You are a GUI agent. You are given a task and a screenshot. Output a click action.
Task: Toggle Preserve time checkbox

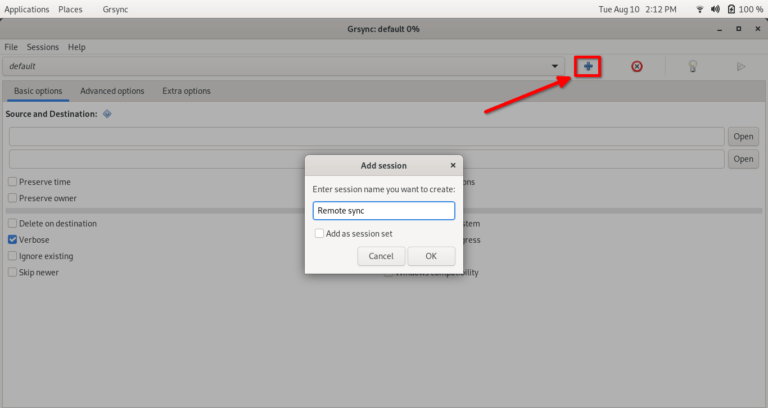point(12,182)
